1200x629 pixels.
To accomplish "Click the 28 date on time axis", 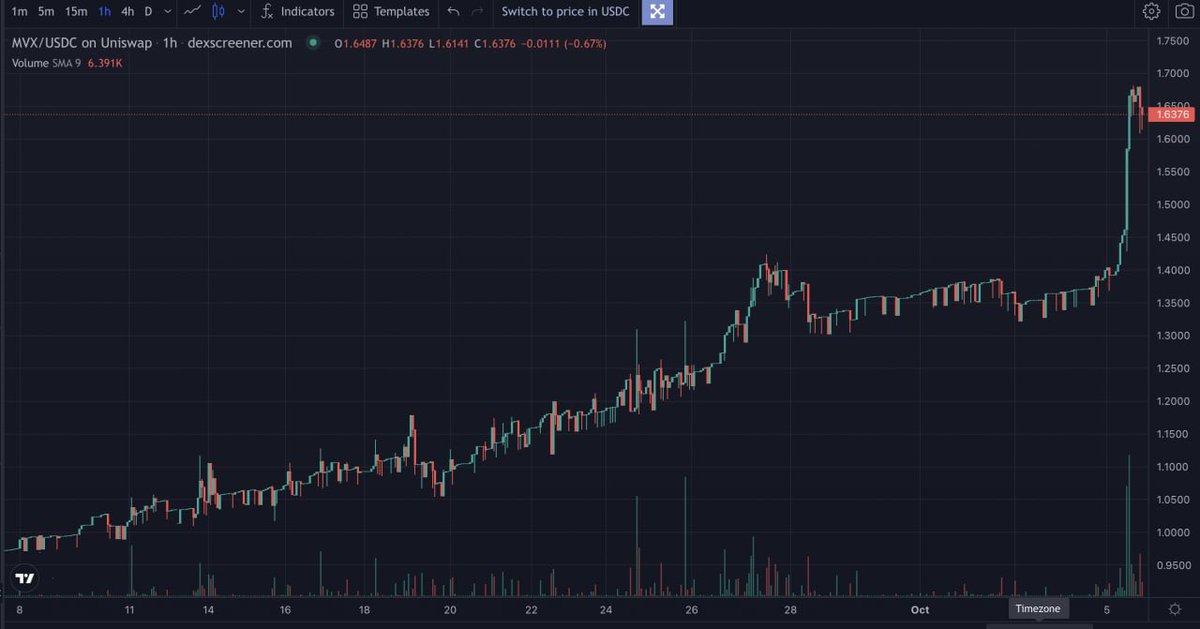I will 790,609.
